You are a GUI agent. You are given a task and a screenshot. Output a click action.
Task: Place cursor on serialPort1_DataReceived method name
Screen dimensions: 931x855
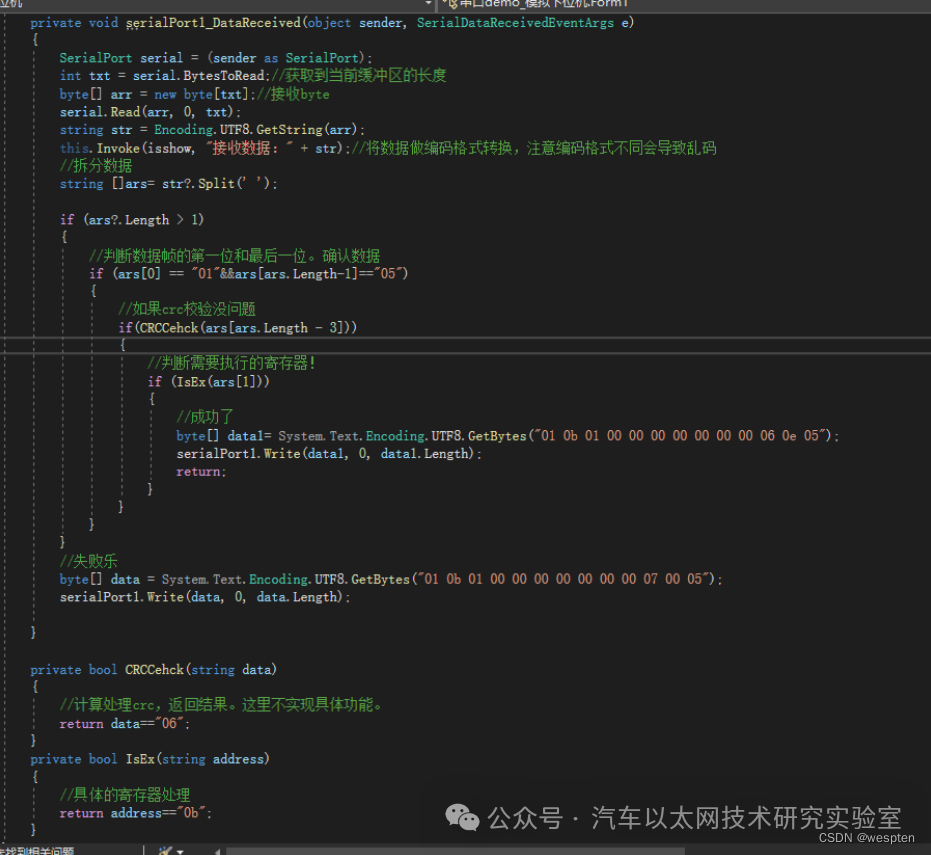213,23
